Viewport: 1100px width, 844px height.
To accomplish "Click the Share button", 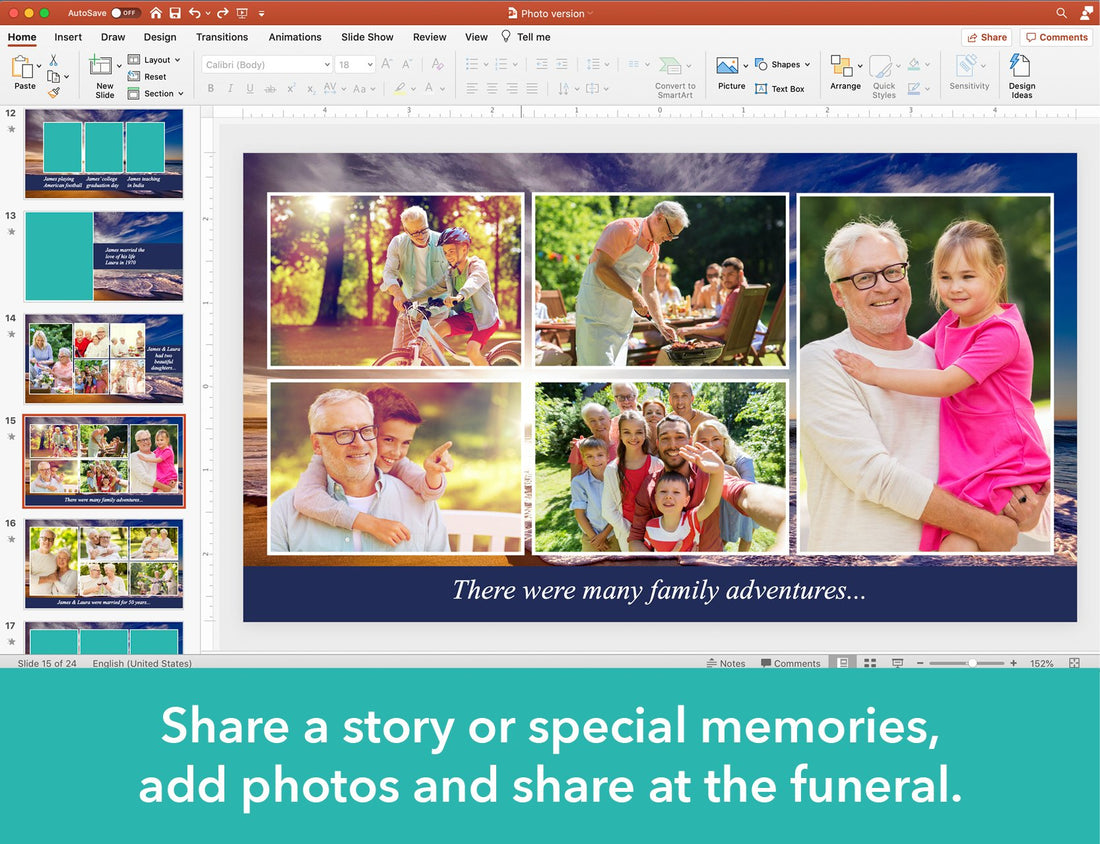I will [986, 36].
